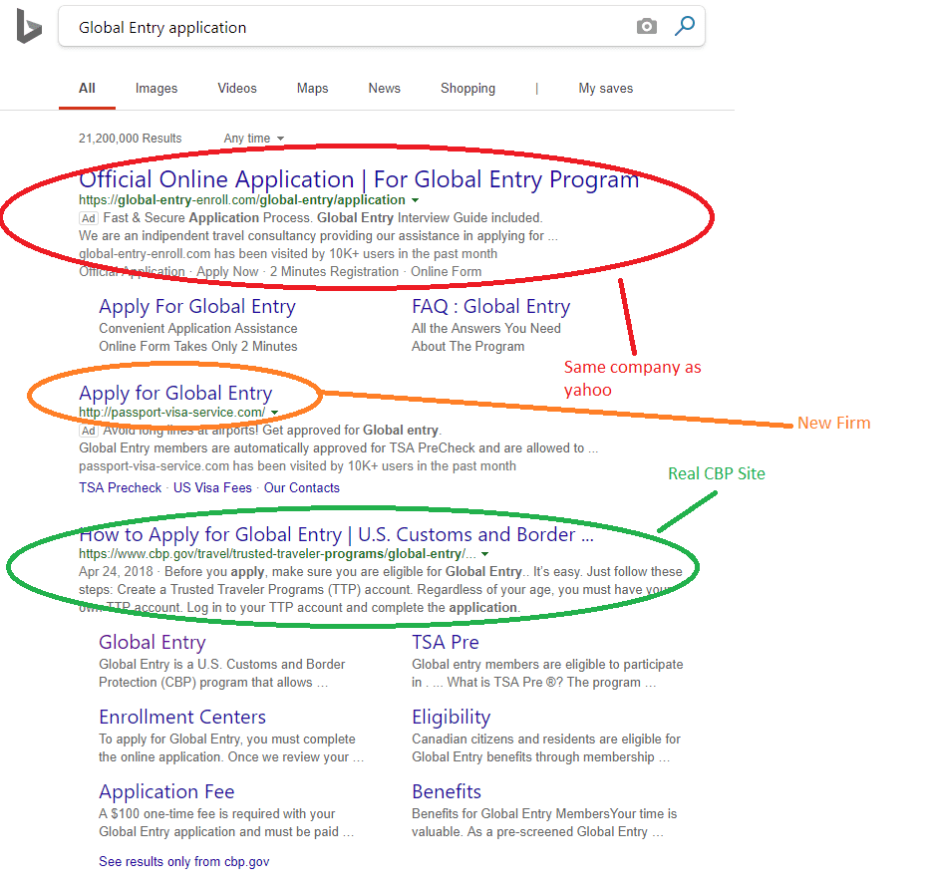926x888 pixels.
Task: Expand arrow beside passport-visa-service.com URL
Action: (x=275, y=413)
